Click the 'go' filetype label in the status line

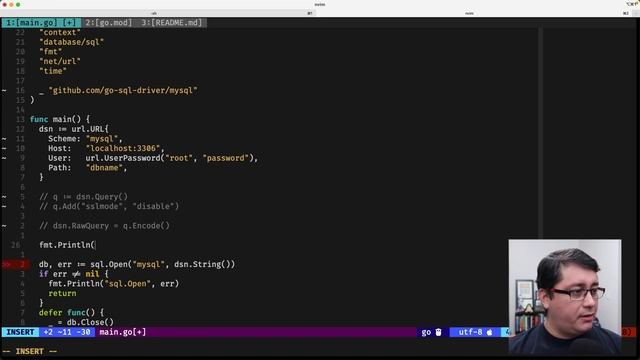(426, 332)
